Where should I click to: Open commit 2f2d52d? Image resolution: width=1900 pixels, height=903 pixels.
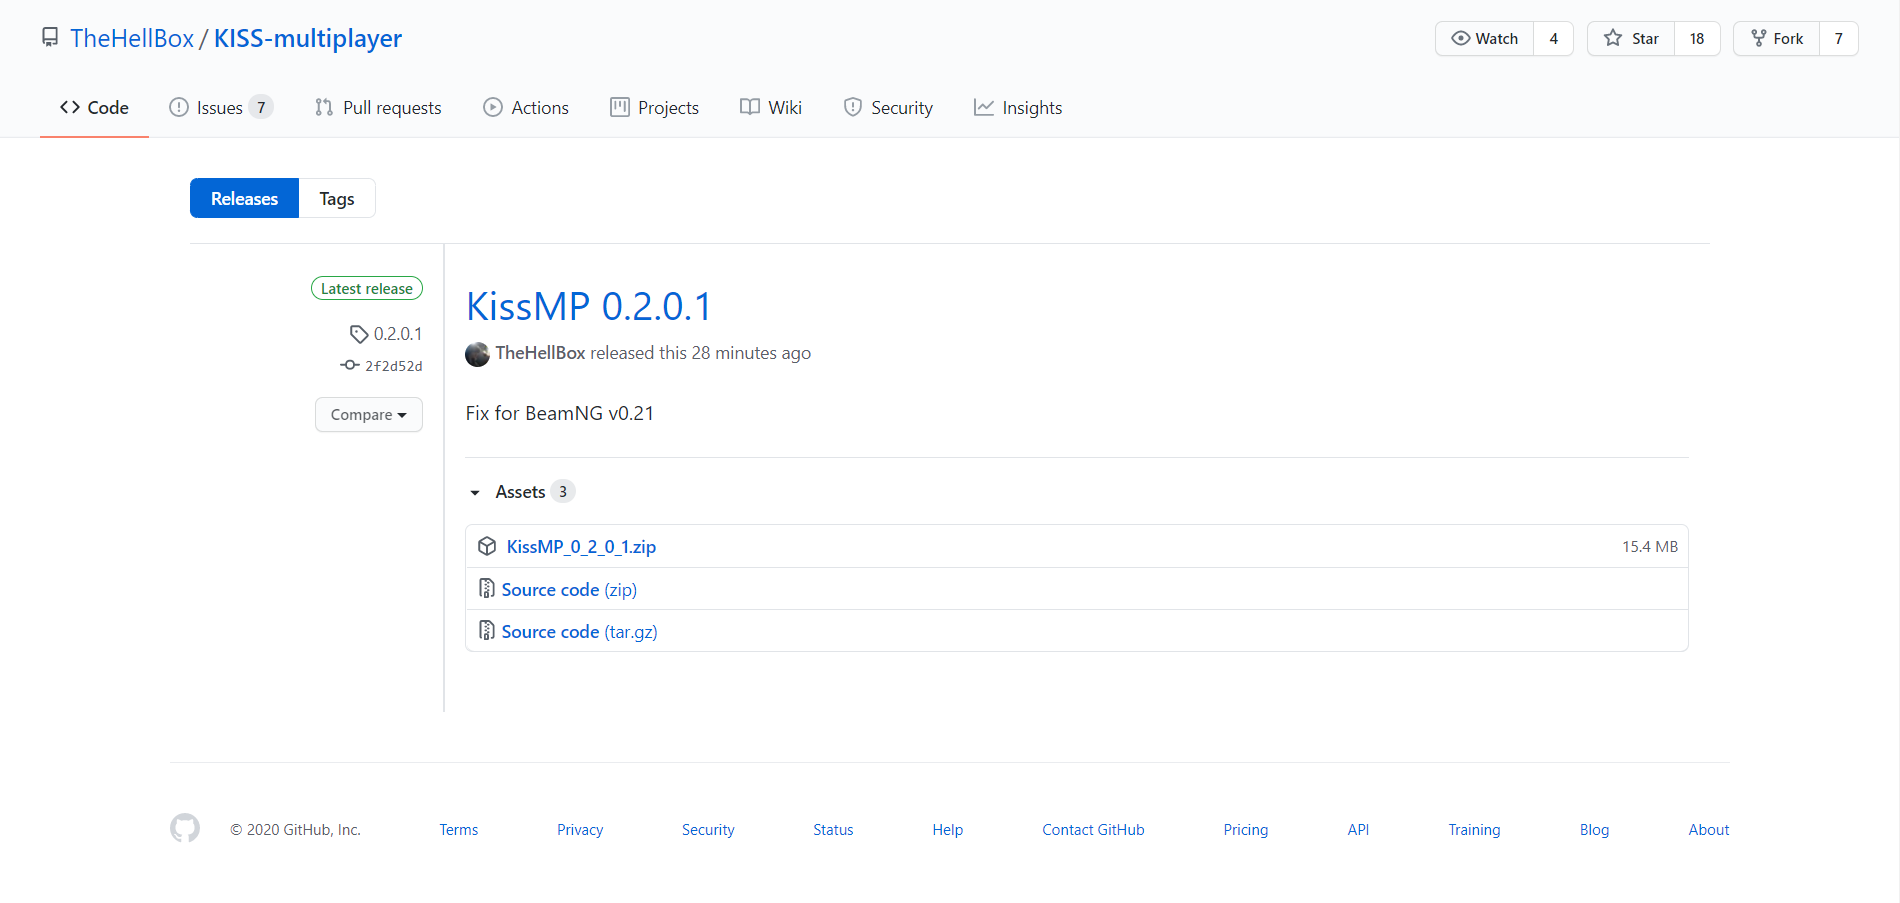pyautogui.click(x=394, y=366)
